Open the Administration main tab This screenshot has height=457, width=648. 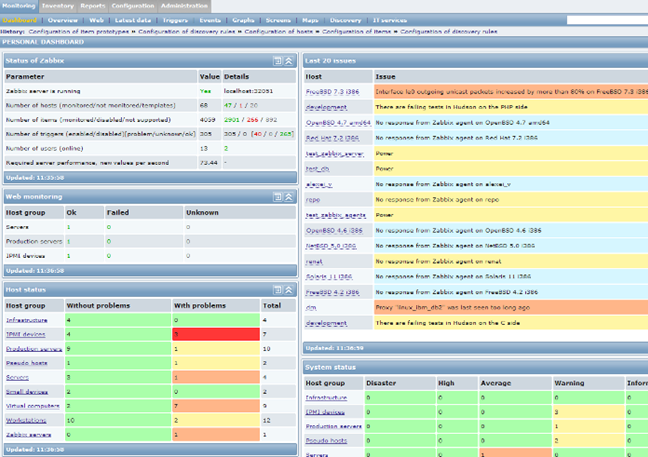(x=184, y=6)
